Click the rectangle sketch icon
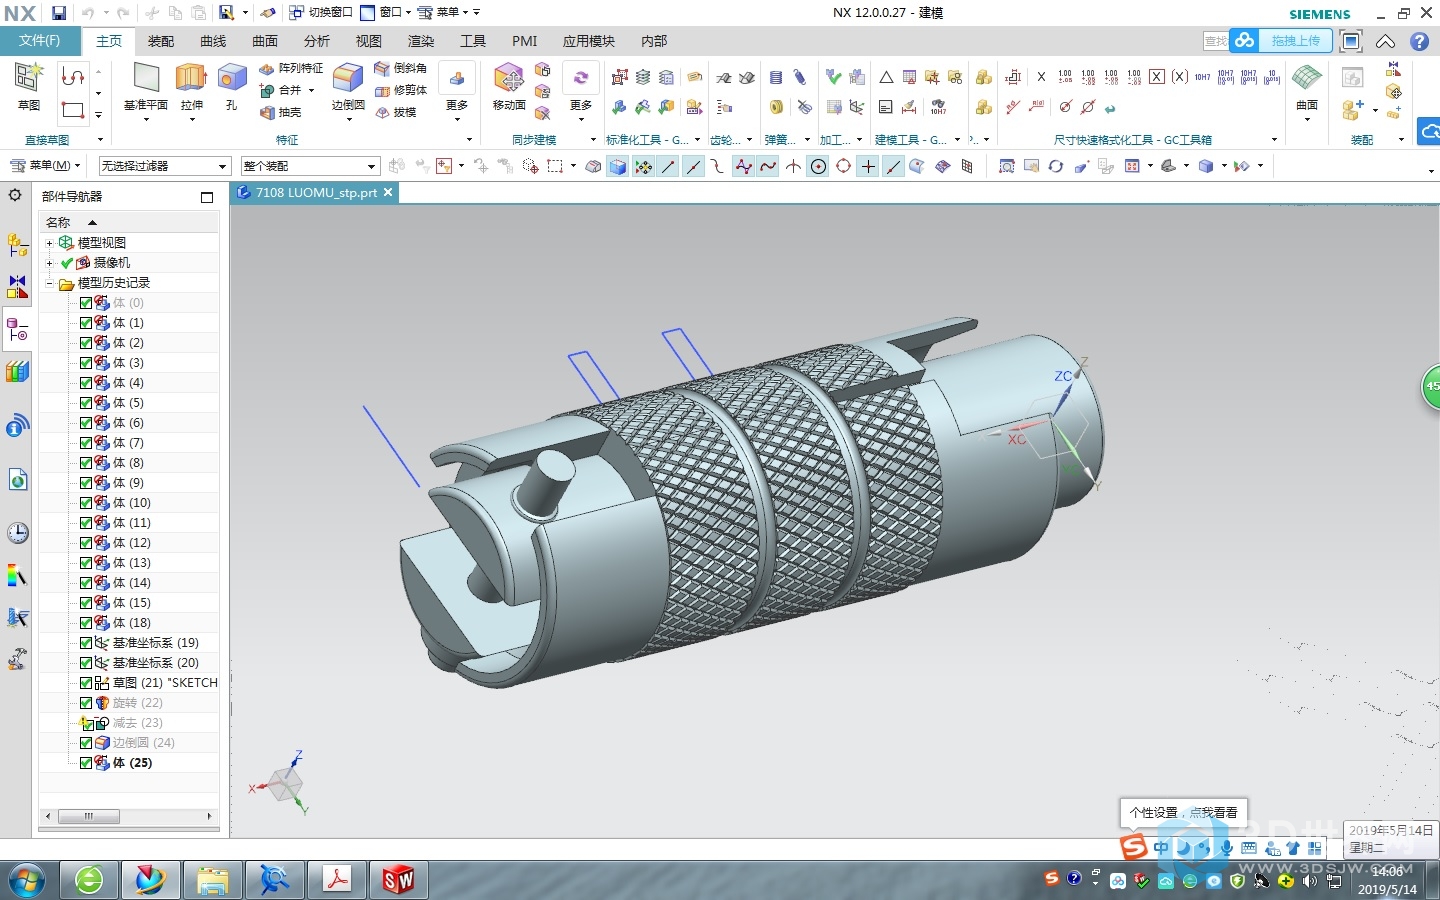The height and width of the screenshot is (900, 1440). (x=73, y=110)
